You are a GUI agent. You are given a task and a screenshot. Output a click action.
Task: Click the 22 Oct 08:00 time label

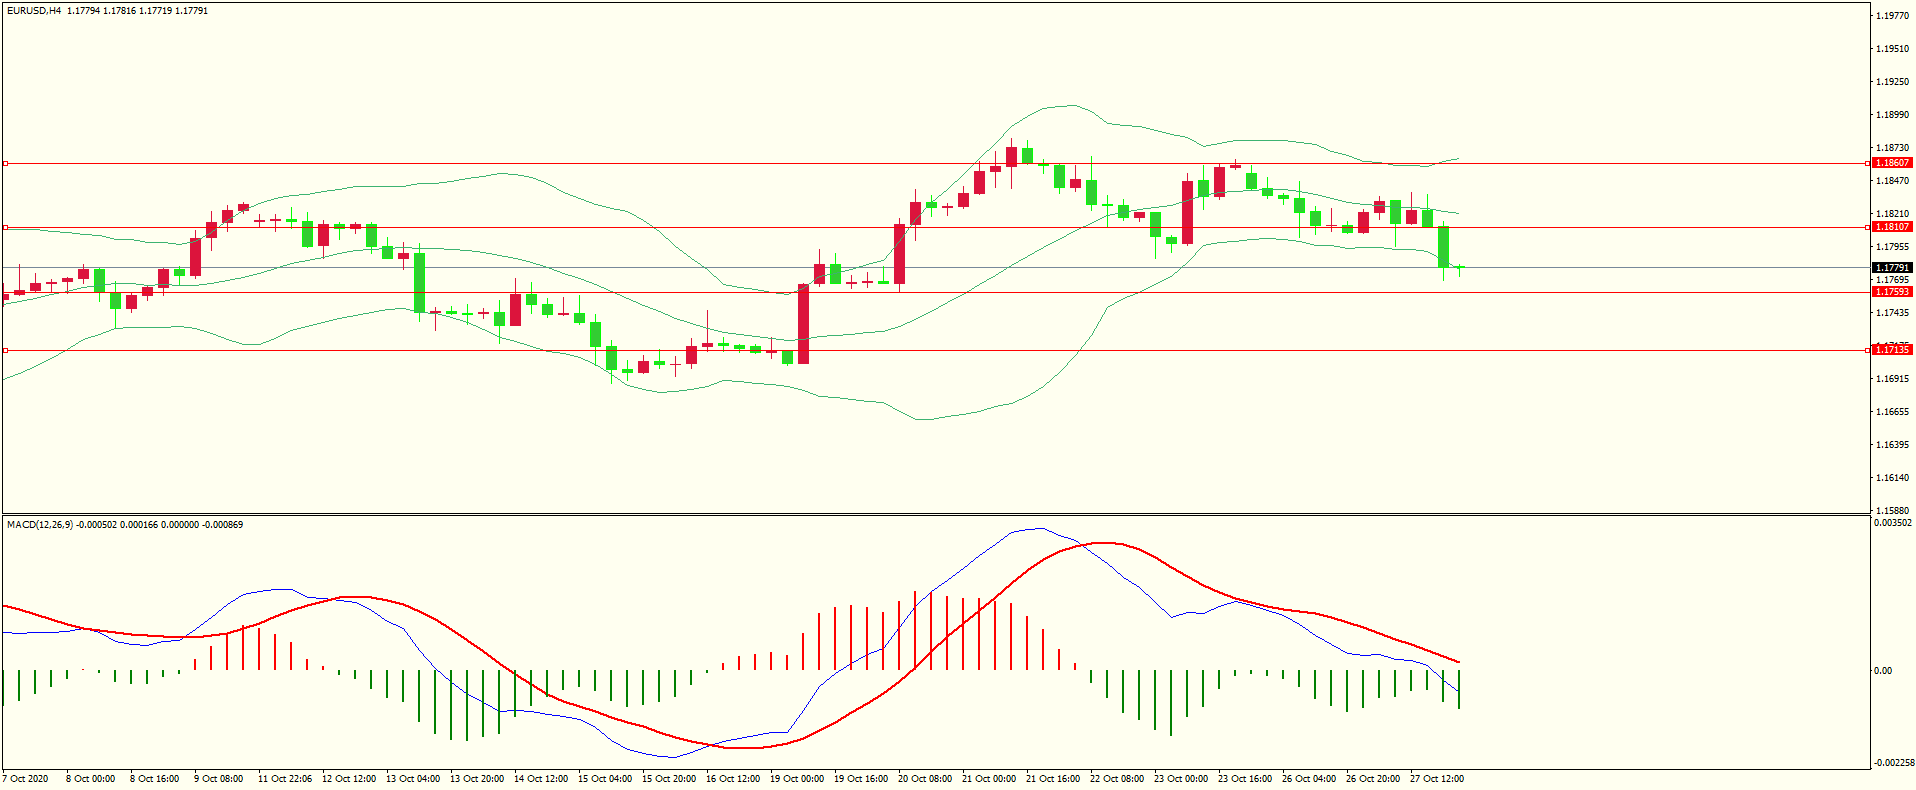tap(1117, 779)
